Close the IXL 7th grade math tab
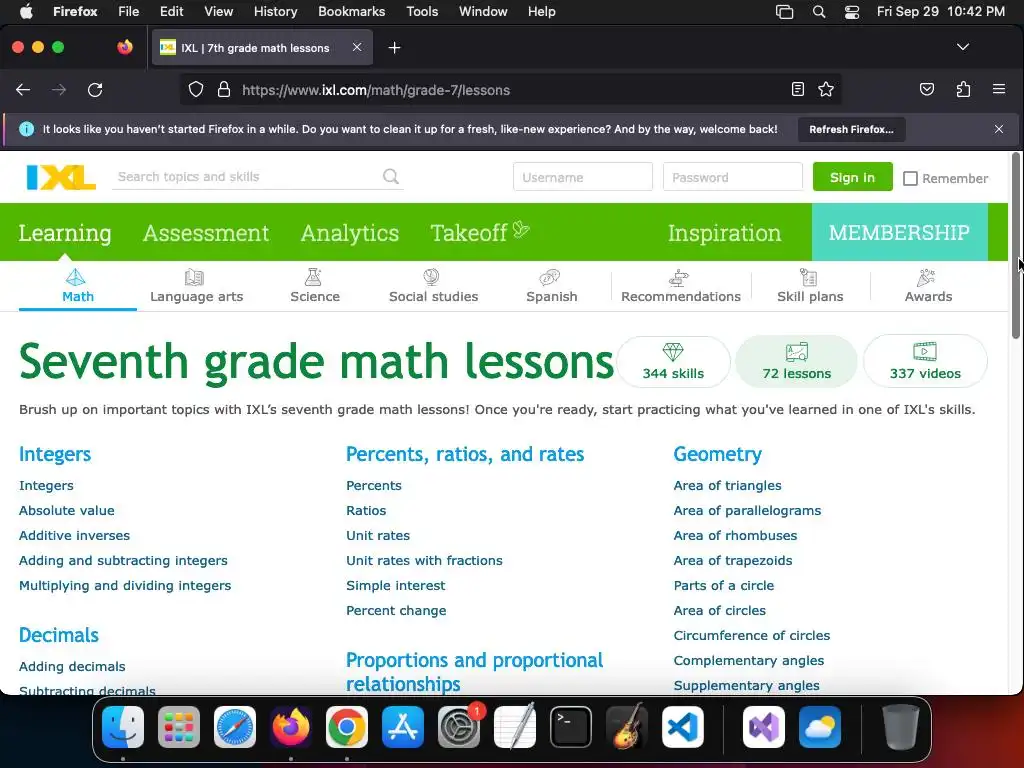 357,47
